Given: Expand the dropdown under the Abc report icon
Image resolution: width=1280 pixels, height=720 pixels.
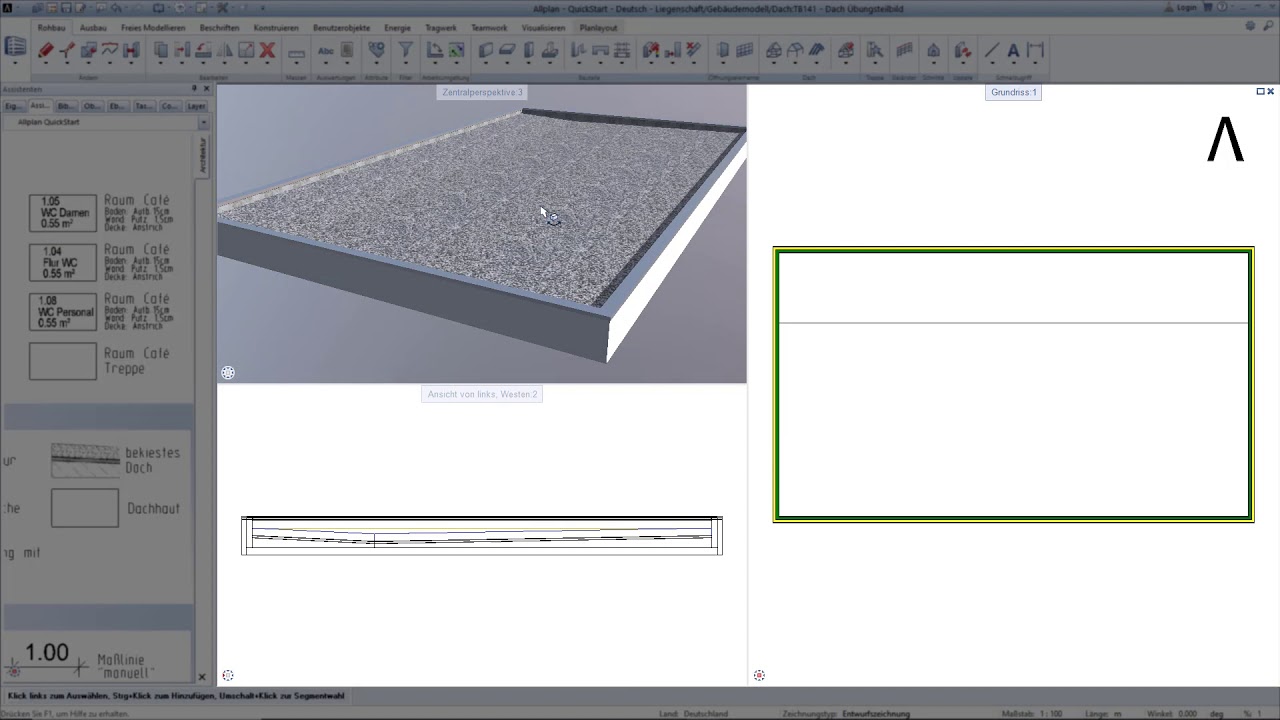Looking at the screenshot, I should click(325, 65).
